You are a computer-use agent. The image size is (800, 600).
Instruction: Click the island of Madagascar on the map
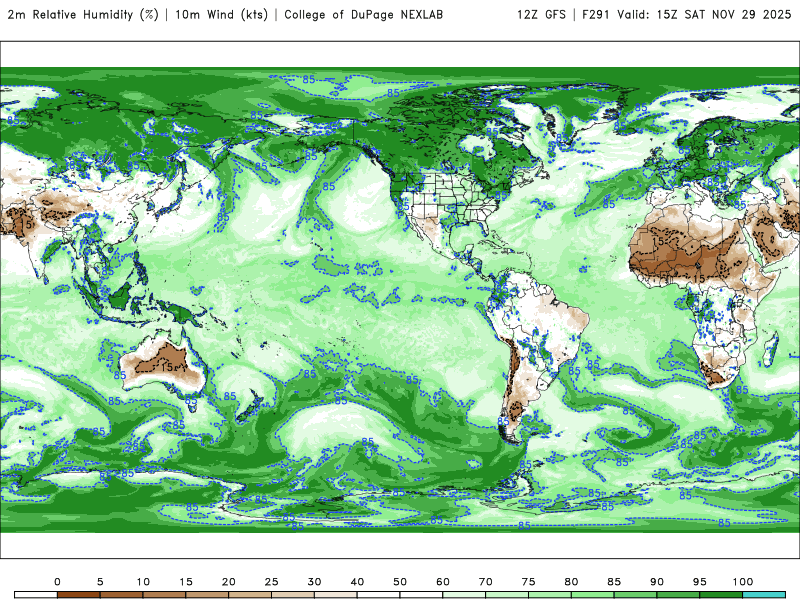tap(771, 348)
